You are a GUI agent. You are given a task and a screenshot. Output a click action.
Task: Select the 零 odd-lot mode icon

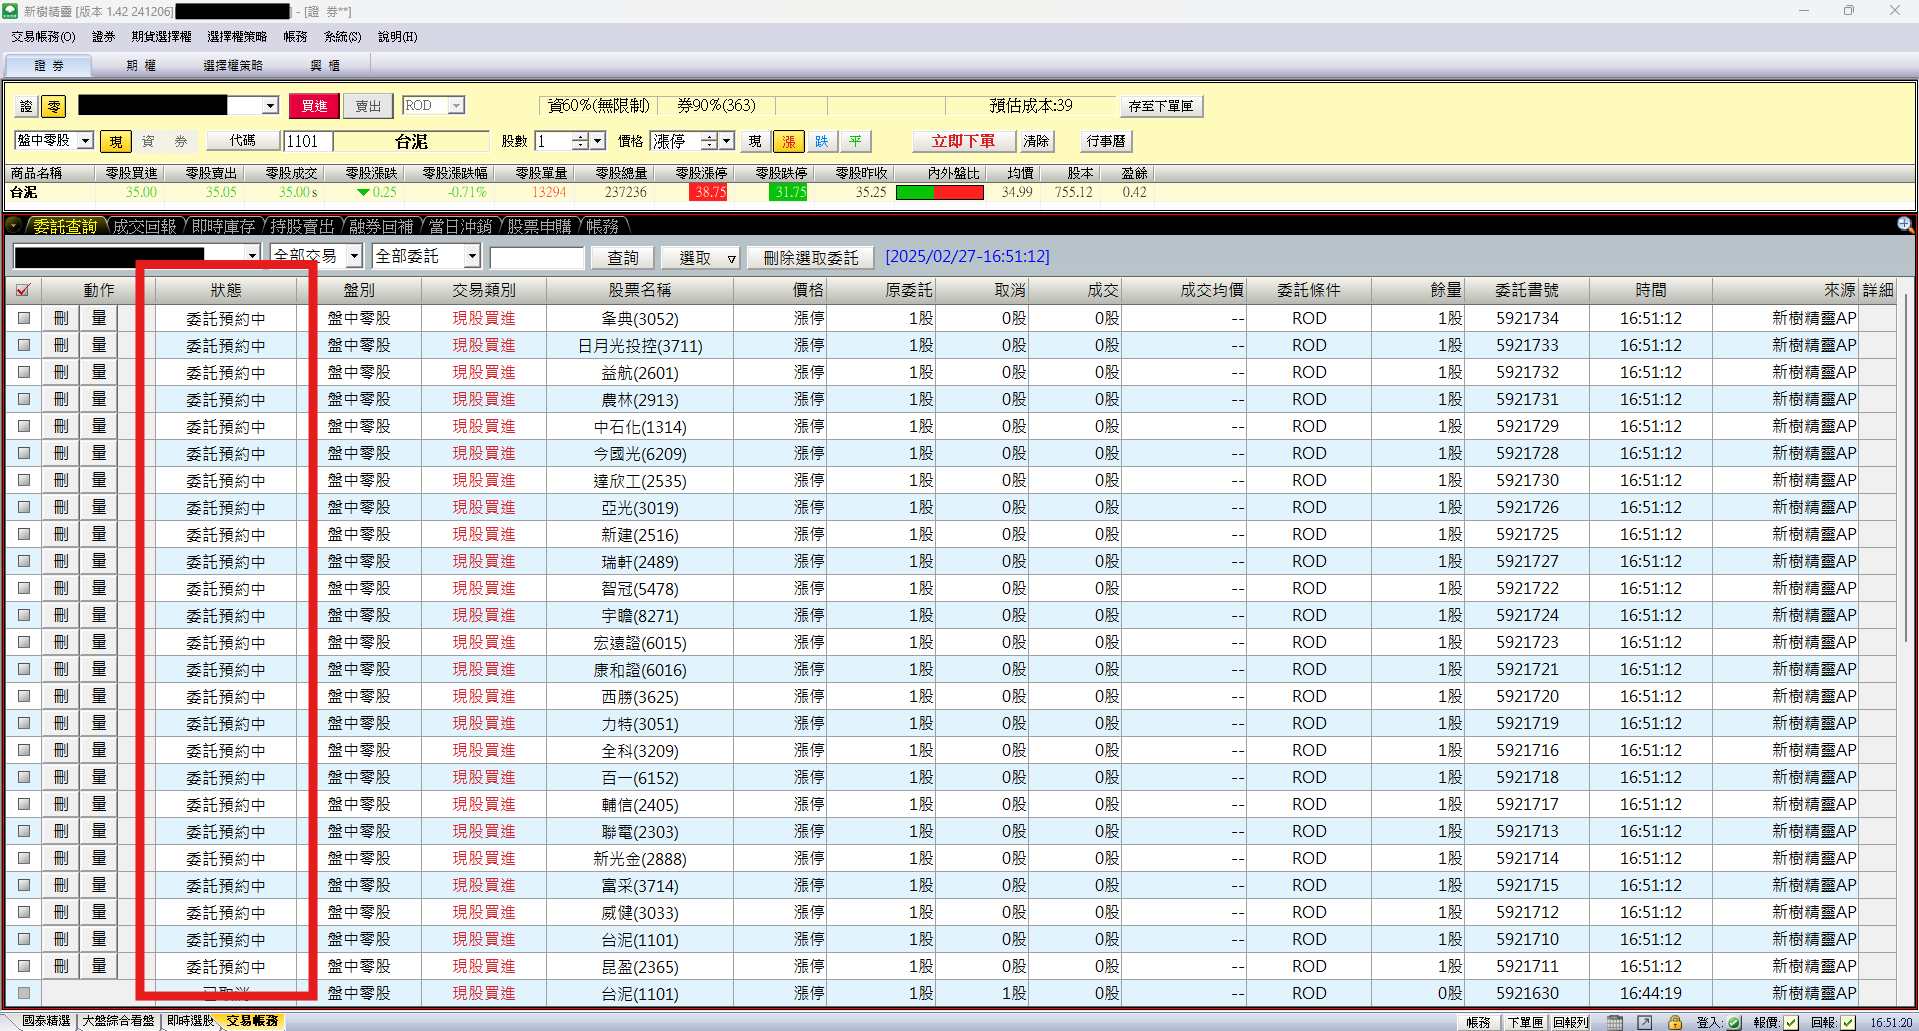[54, 106]
